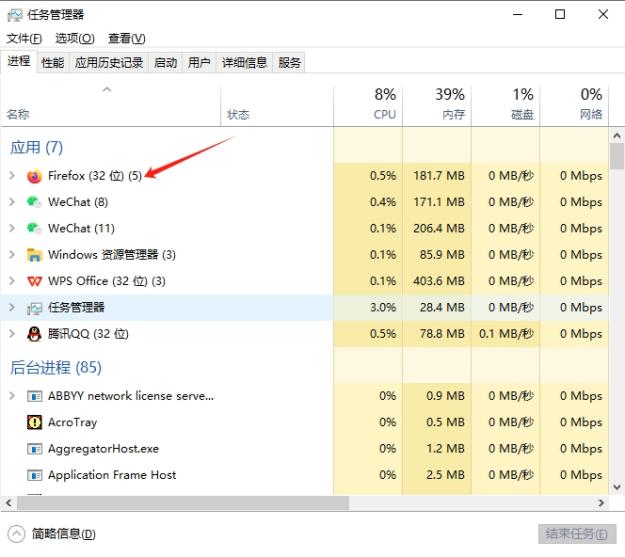Open the 文件(F) menu
The width and height of the screenshot is (625, 557).
click(24, 39)
